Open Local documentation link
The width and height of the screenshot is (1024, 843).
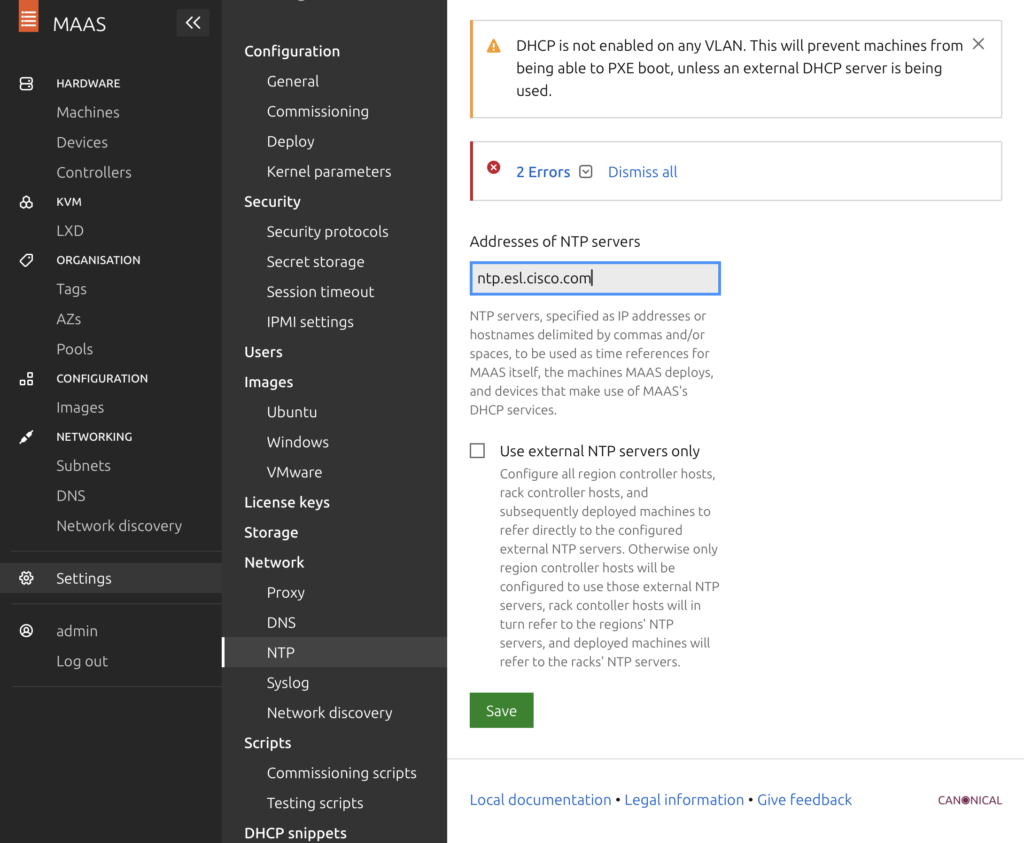[x=541, y=800]
